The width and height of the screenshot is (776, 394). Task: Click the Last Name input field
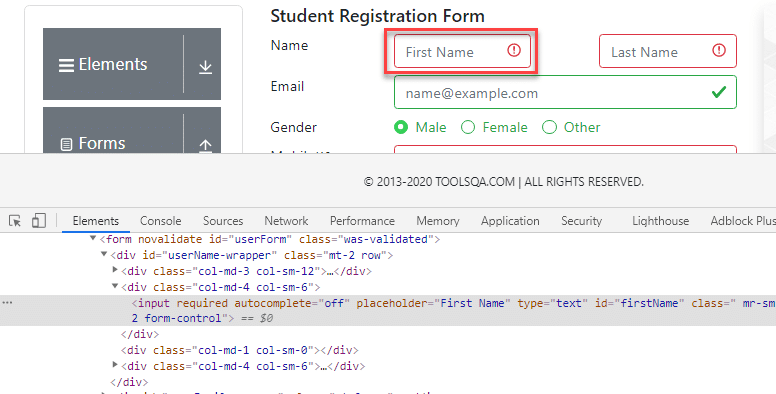[x=668, y=51]
